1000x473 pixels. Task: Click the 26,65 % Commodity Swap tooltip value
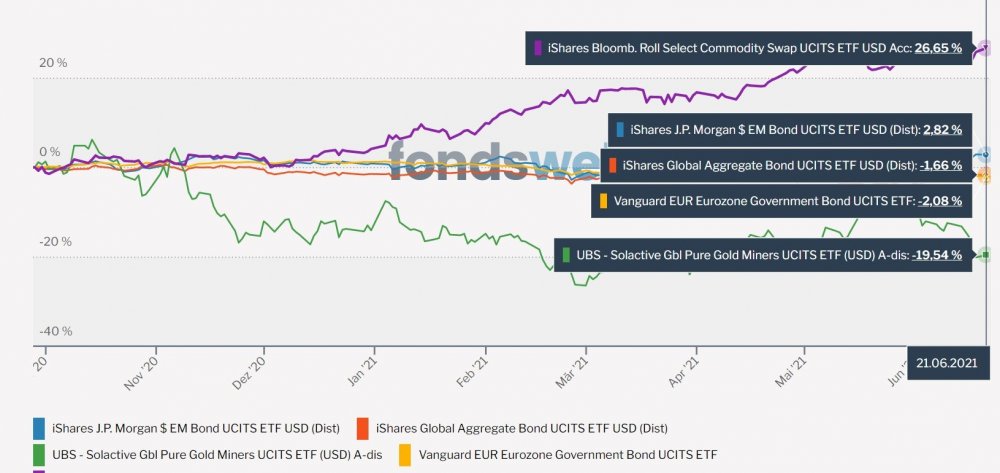[x=939, y=47]
